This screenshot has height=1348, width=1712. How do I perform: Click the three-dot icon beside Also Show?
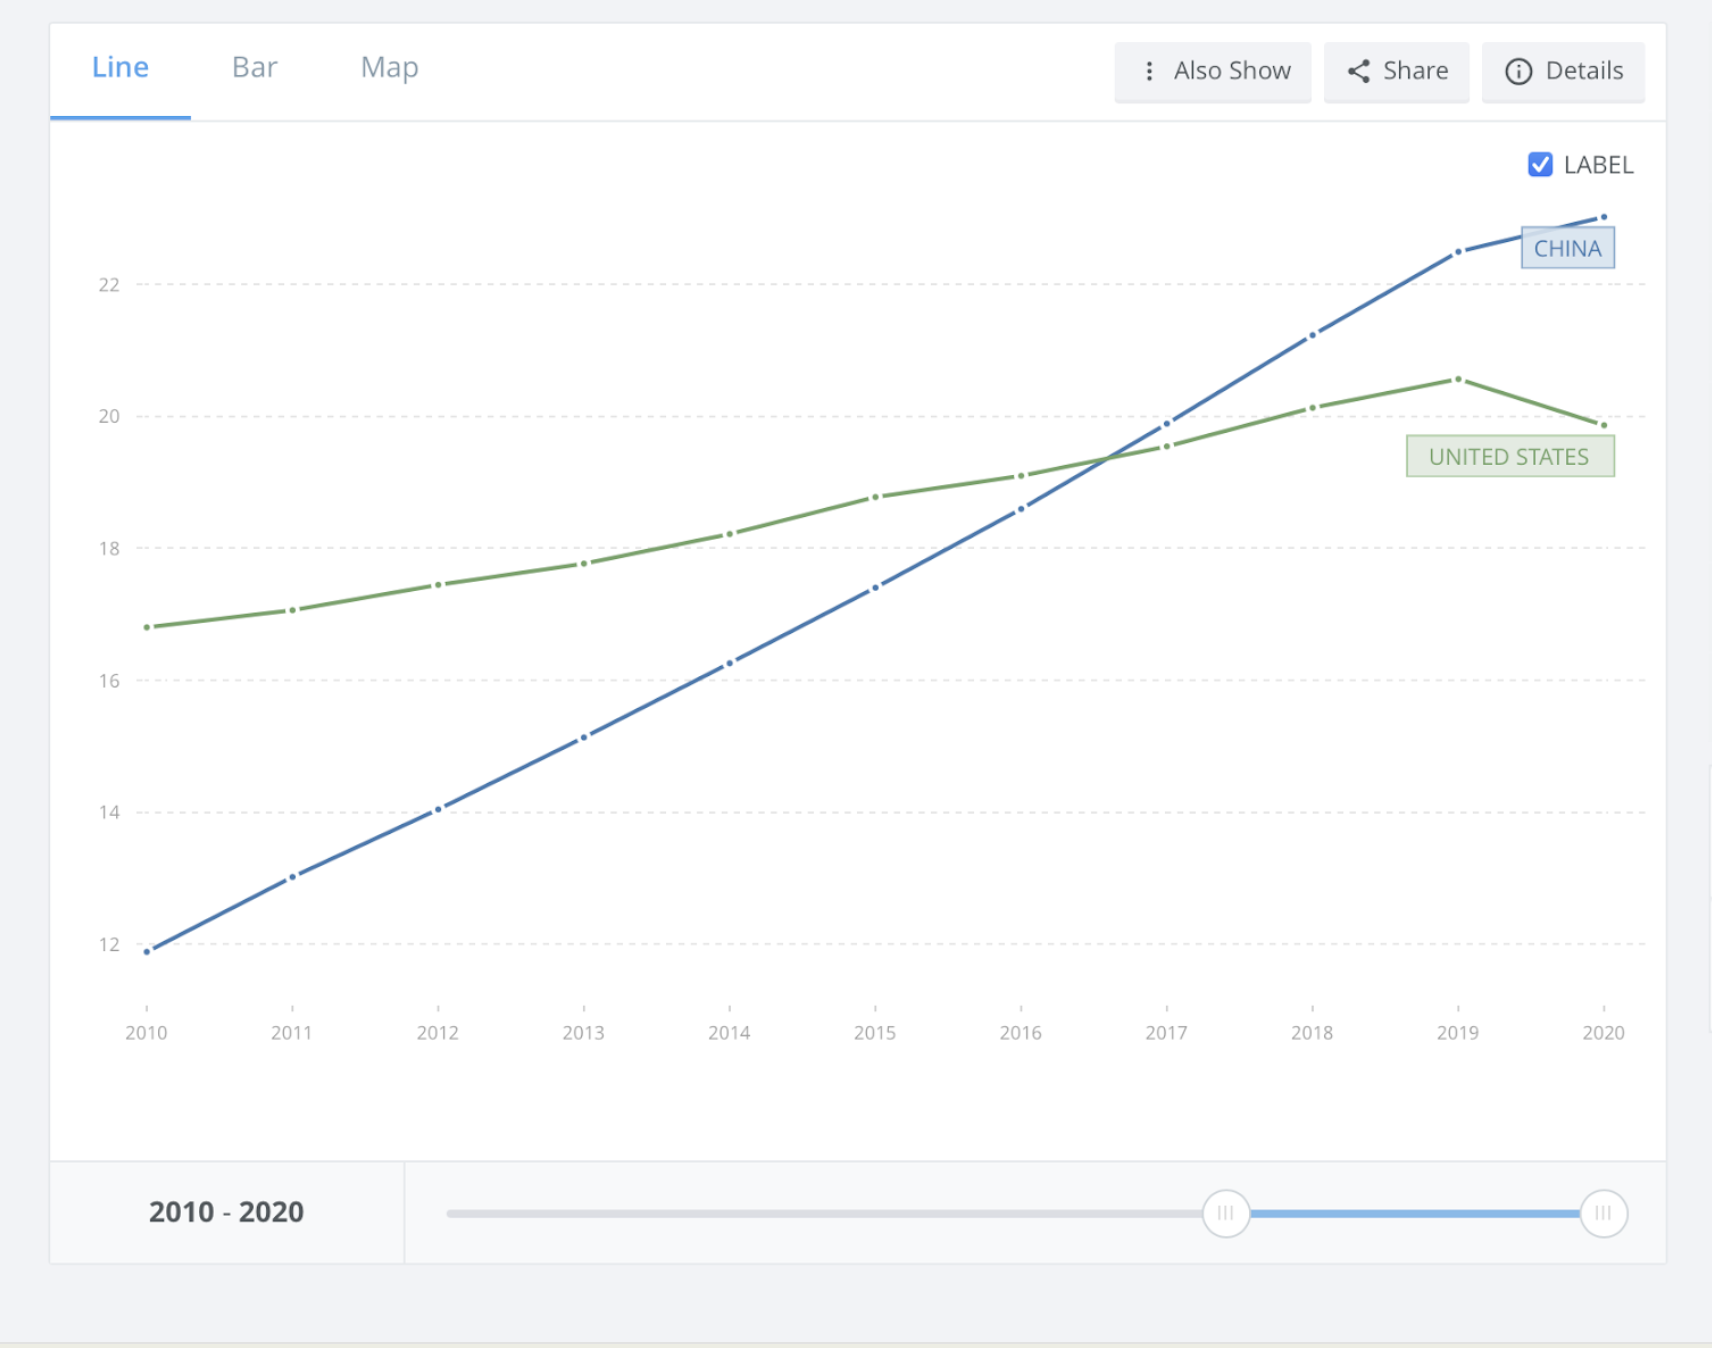tap(1149, 71)
